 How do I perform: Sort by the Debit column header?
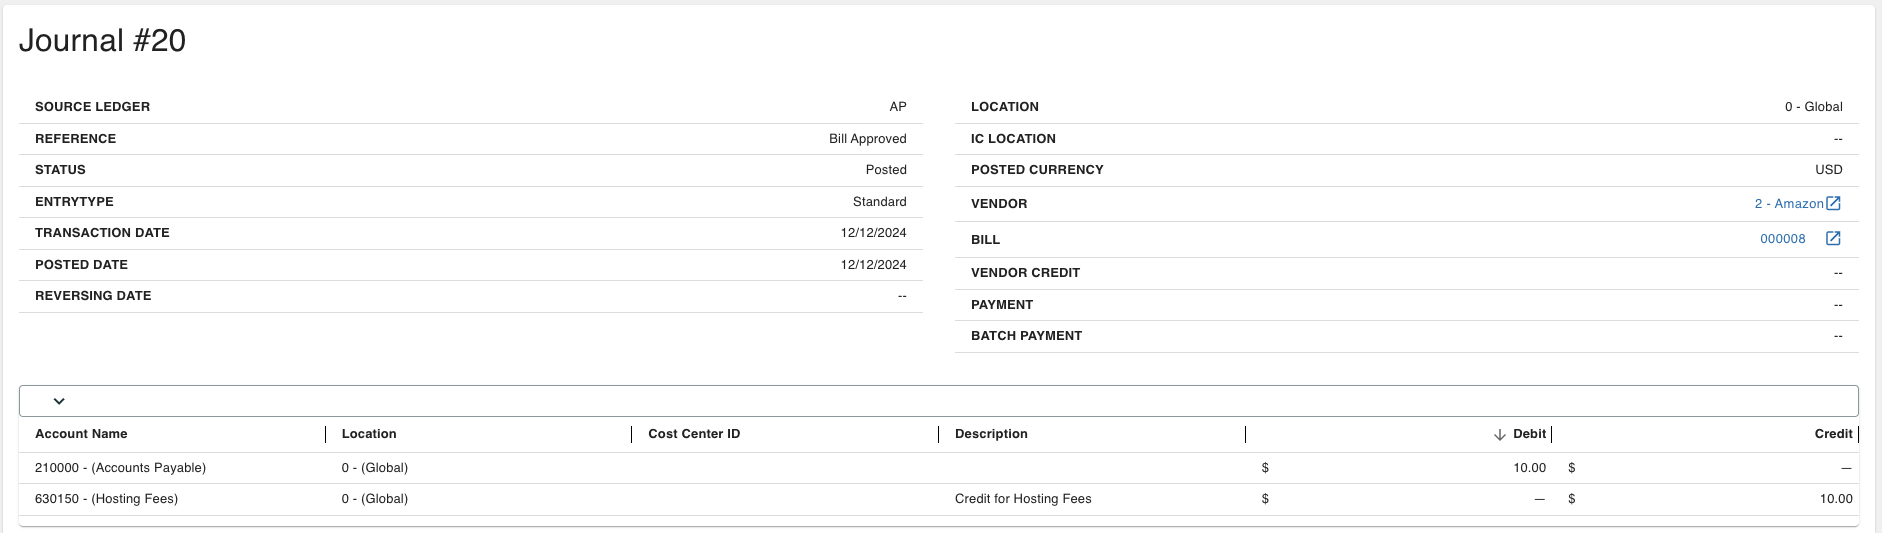point(1529,434)
